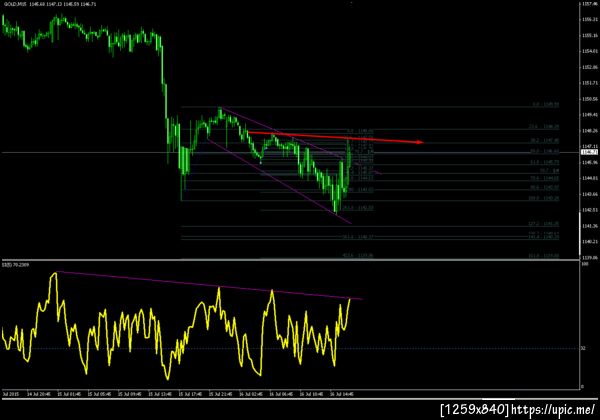Click the 1154.01 price scale label
The width and height of the screenshot is (600, 420).
(590, 51)
